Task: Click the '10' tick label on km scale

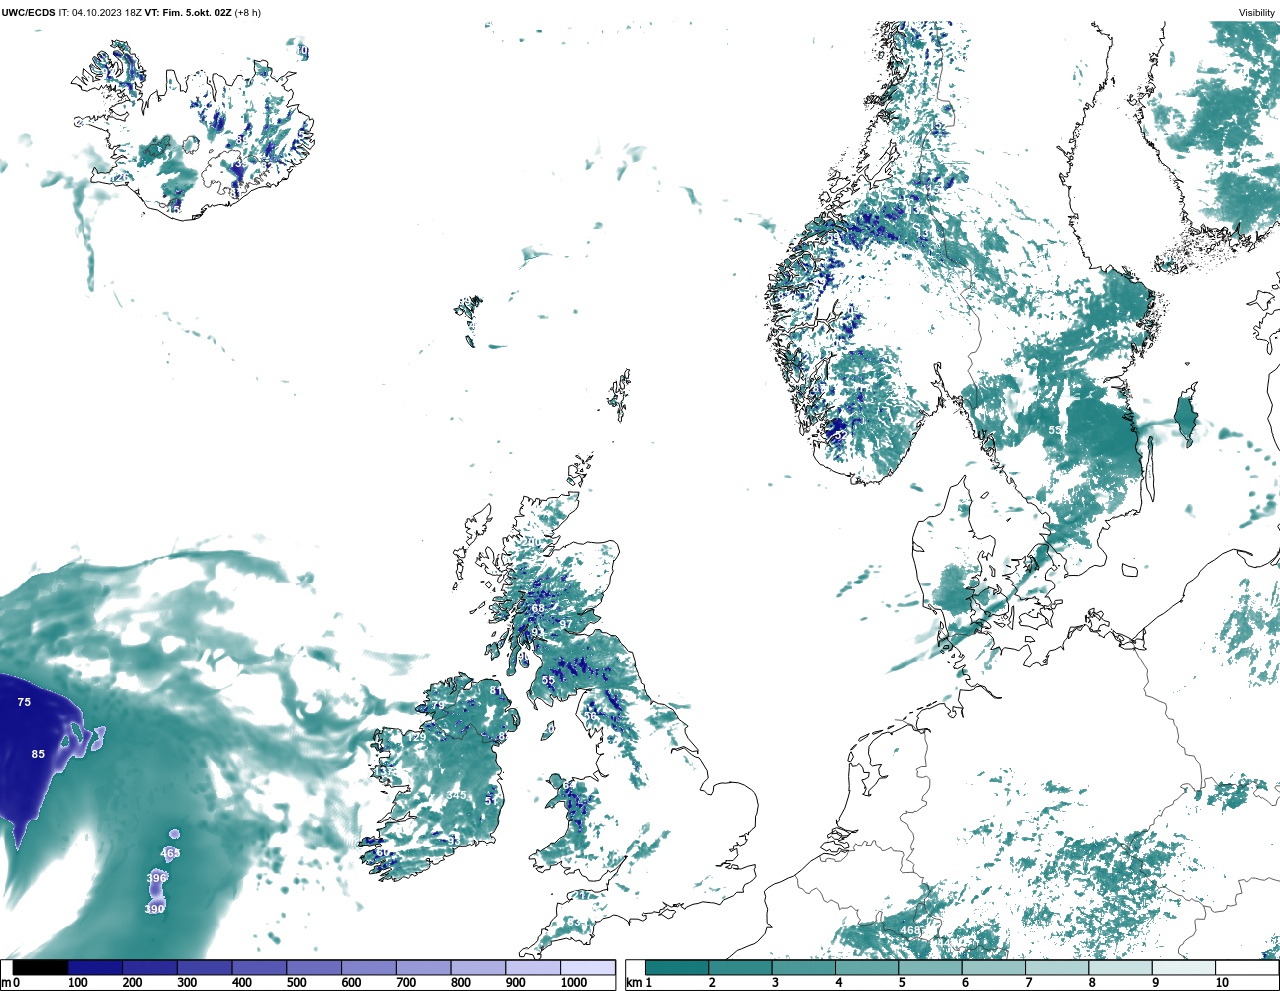Action: point(1222,983)
